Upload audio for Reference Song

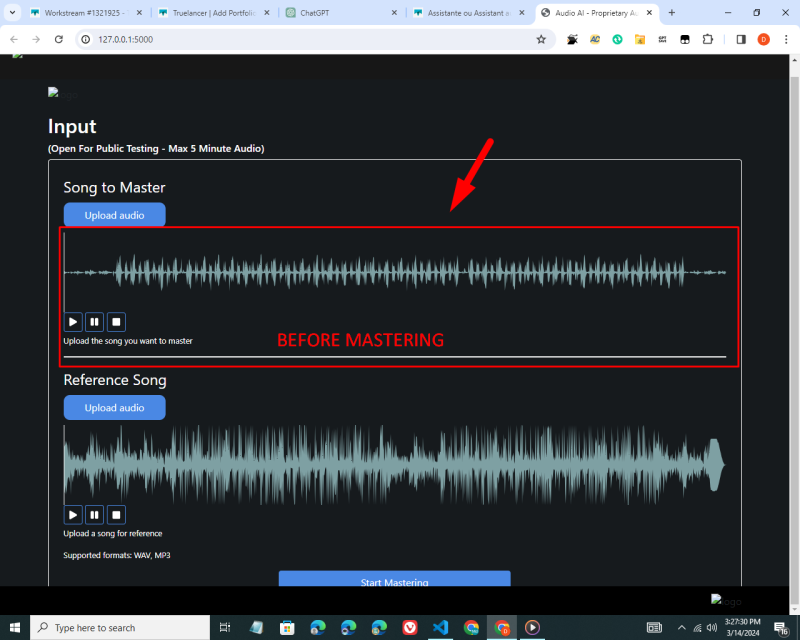click(114, 408)
